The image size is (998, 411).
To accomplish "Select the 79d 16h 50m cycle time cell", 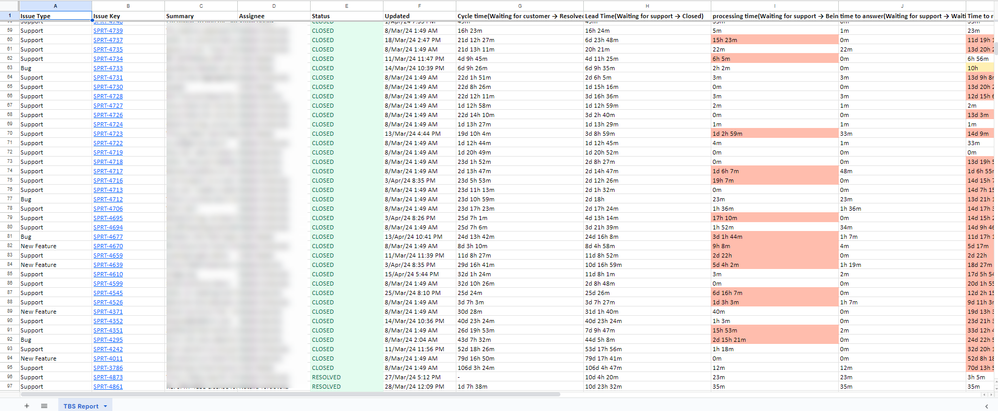I will [x=519, y=359].
